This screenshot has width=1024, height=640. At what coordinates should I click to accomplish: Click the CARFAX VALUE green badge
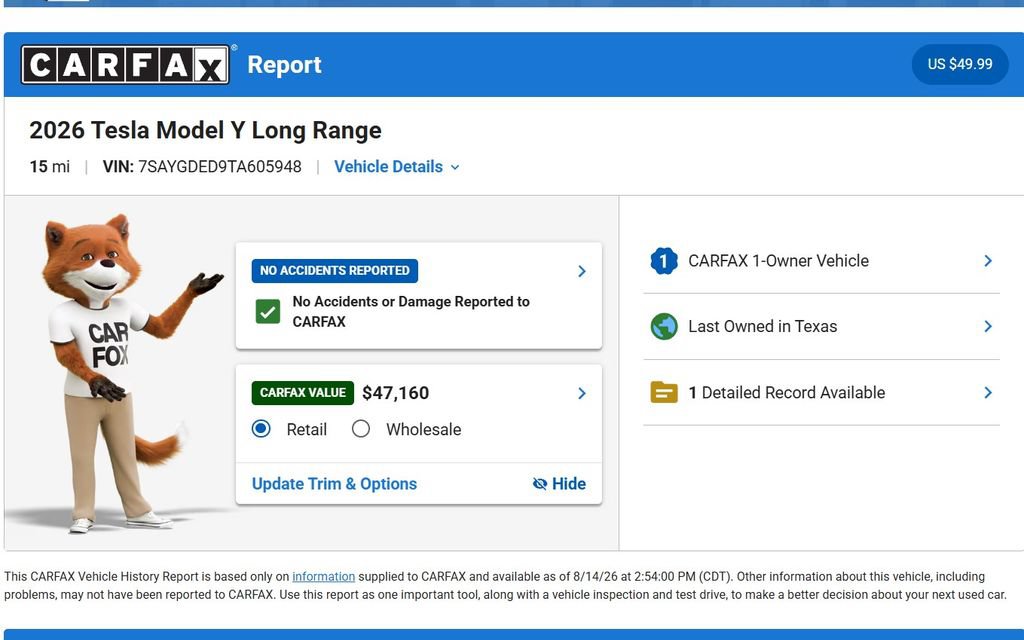click(302, 392)
